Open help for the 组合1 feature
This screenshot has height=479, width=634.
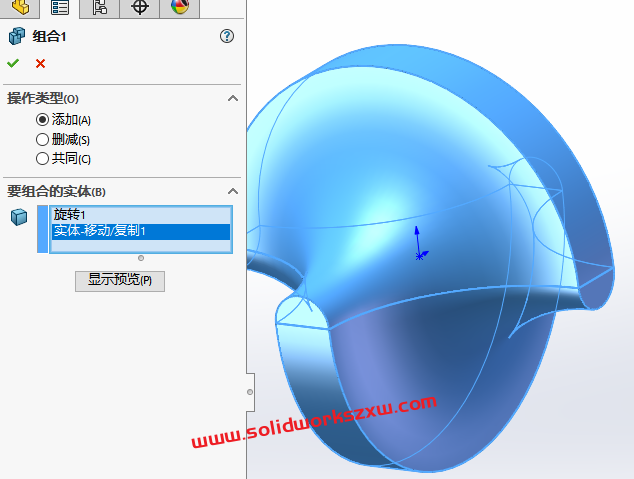click(x=227, y=36)
